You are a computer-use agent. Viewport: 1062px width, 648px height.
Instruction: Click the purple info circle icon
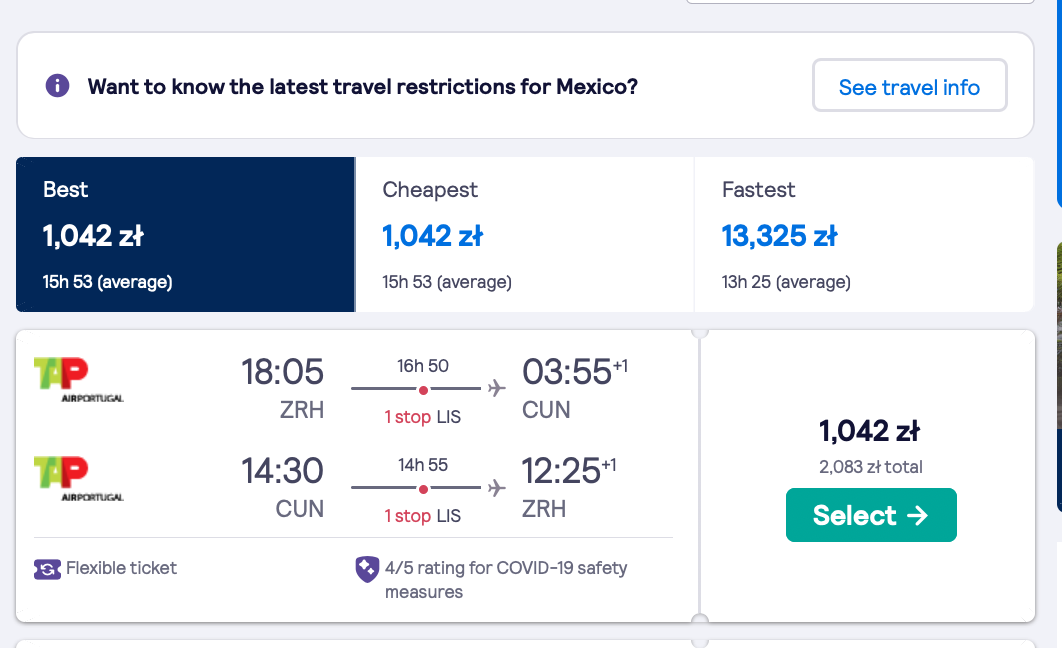pos(58,86)
